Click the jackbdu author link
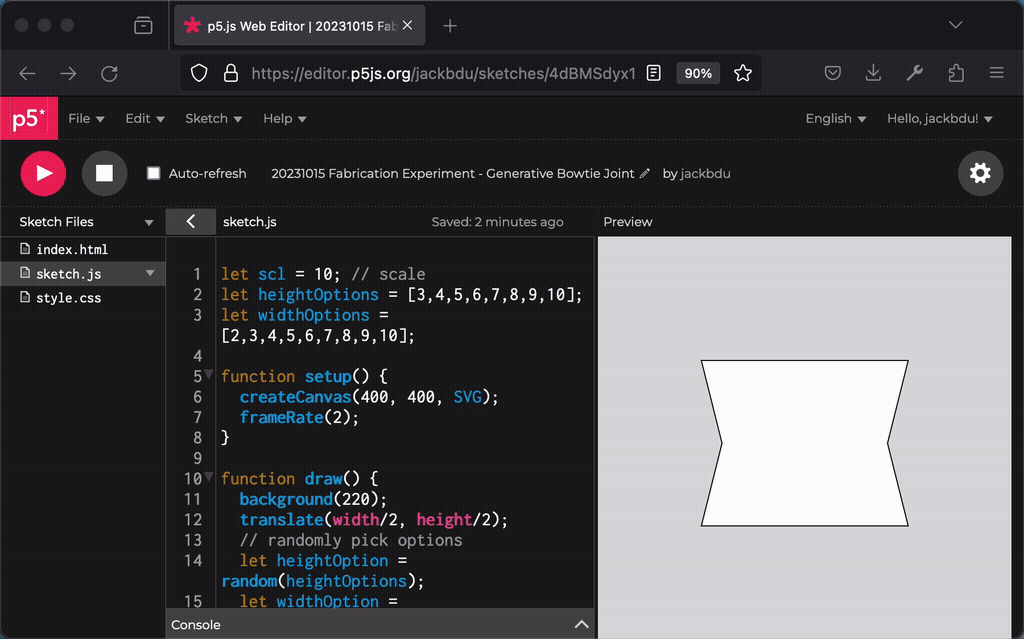This screenshot has height=639, width=1024. click(705, 174)
